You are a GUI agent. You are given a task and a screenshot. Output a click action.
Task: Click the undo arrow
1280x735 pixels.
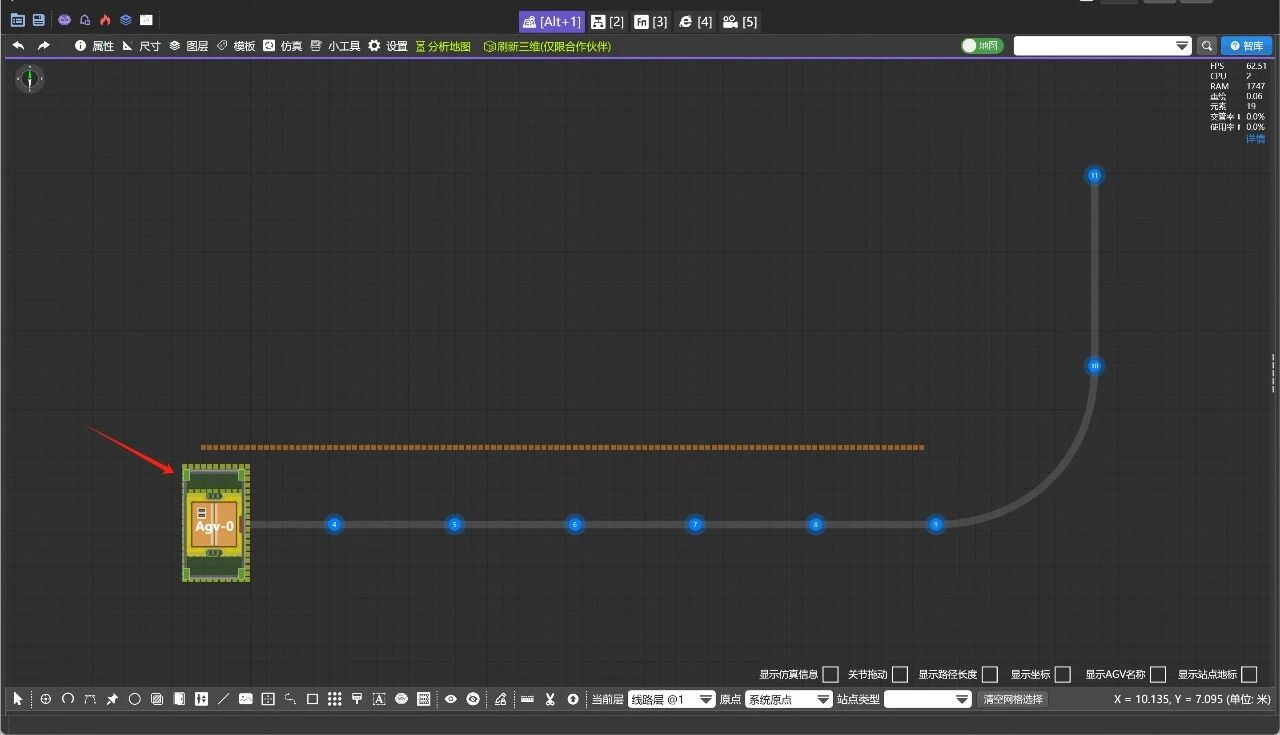tap(18, 46)
